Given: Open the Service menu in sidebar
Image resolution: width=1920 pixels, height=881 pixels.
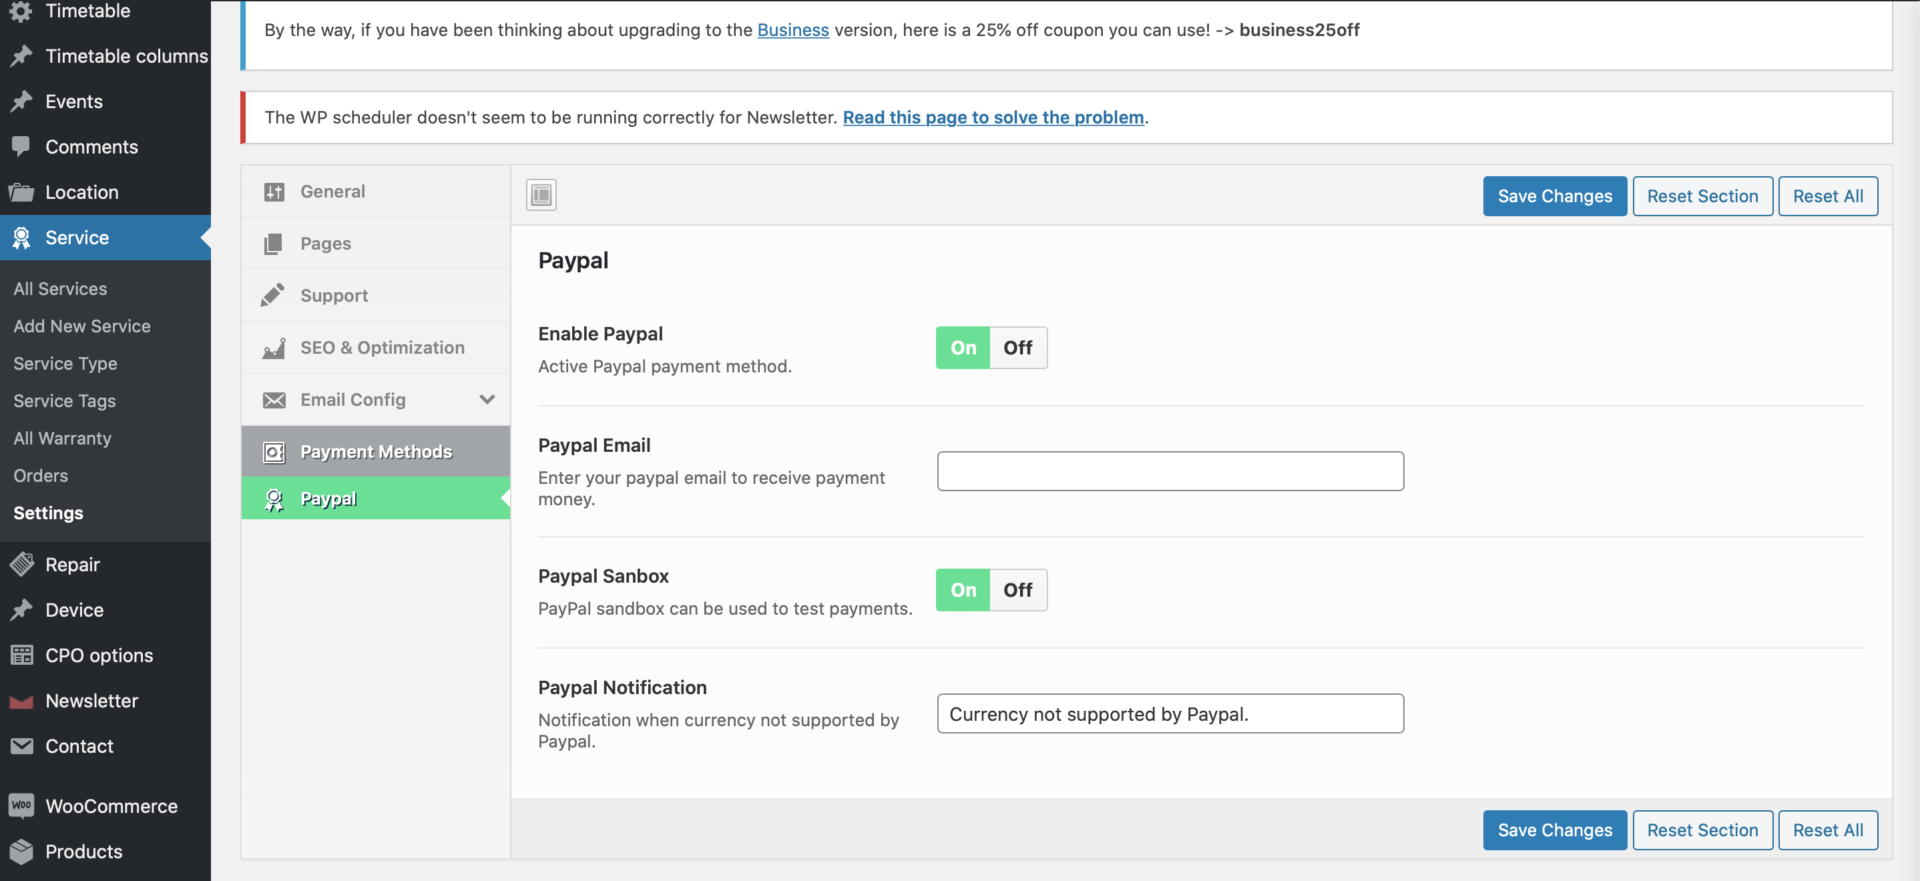Looking at the screenshot, I should coord(77,238).
